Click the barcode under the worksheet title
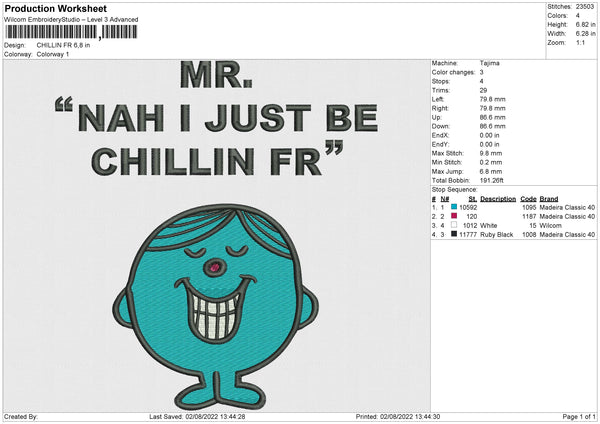This screenshot has height=424, width=600. (74, 33)
